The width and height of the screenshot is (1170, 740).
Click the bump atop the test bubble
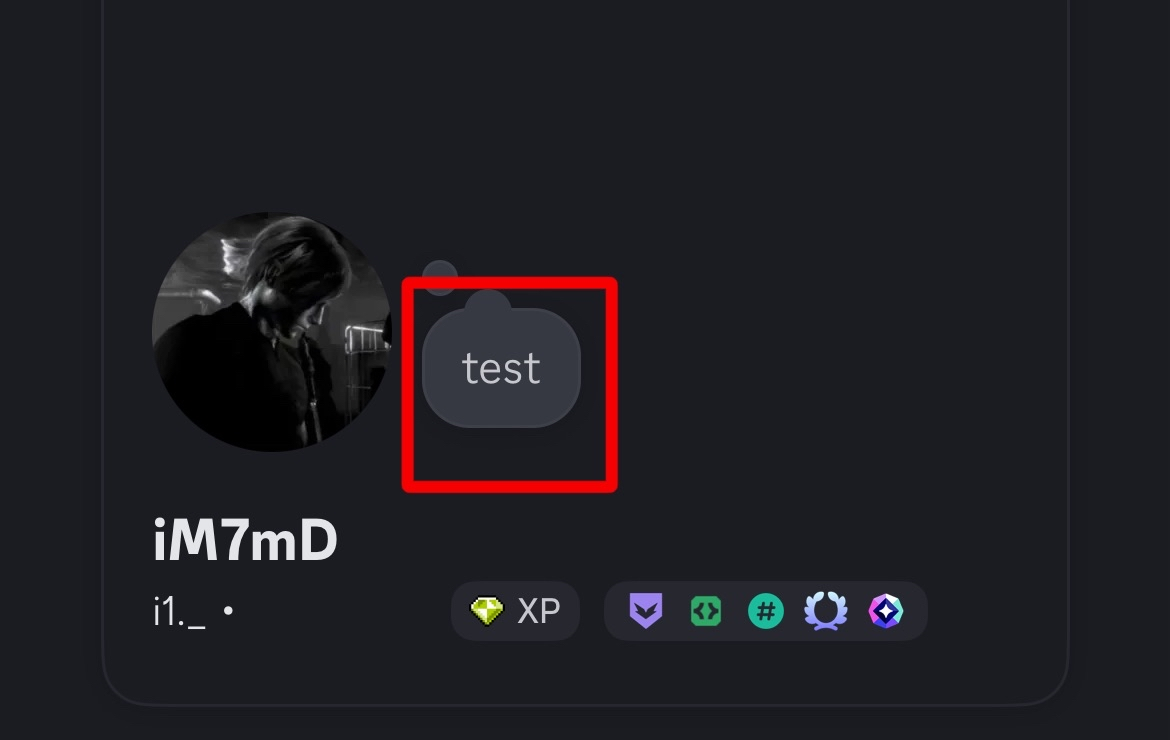coord(487,301)
